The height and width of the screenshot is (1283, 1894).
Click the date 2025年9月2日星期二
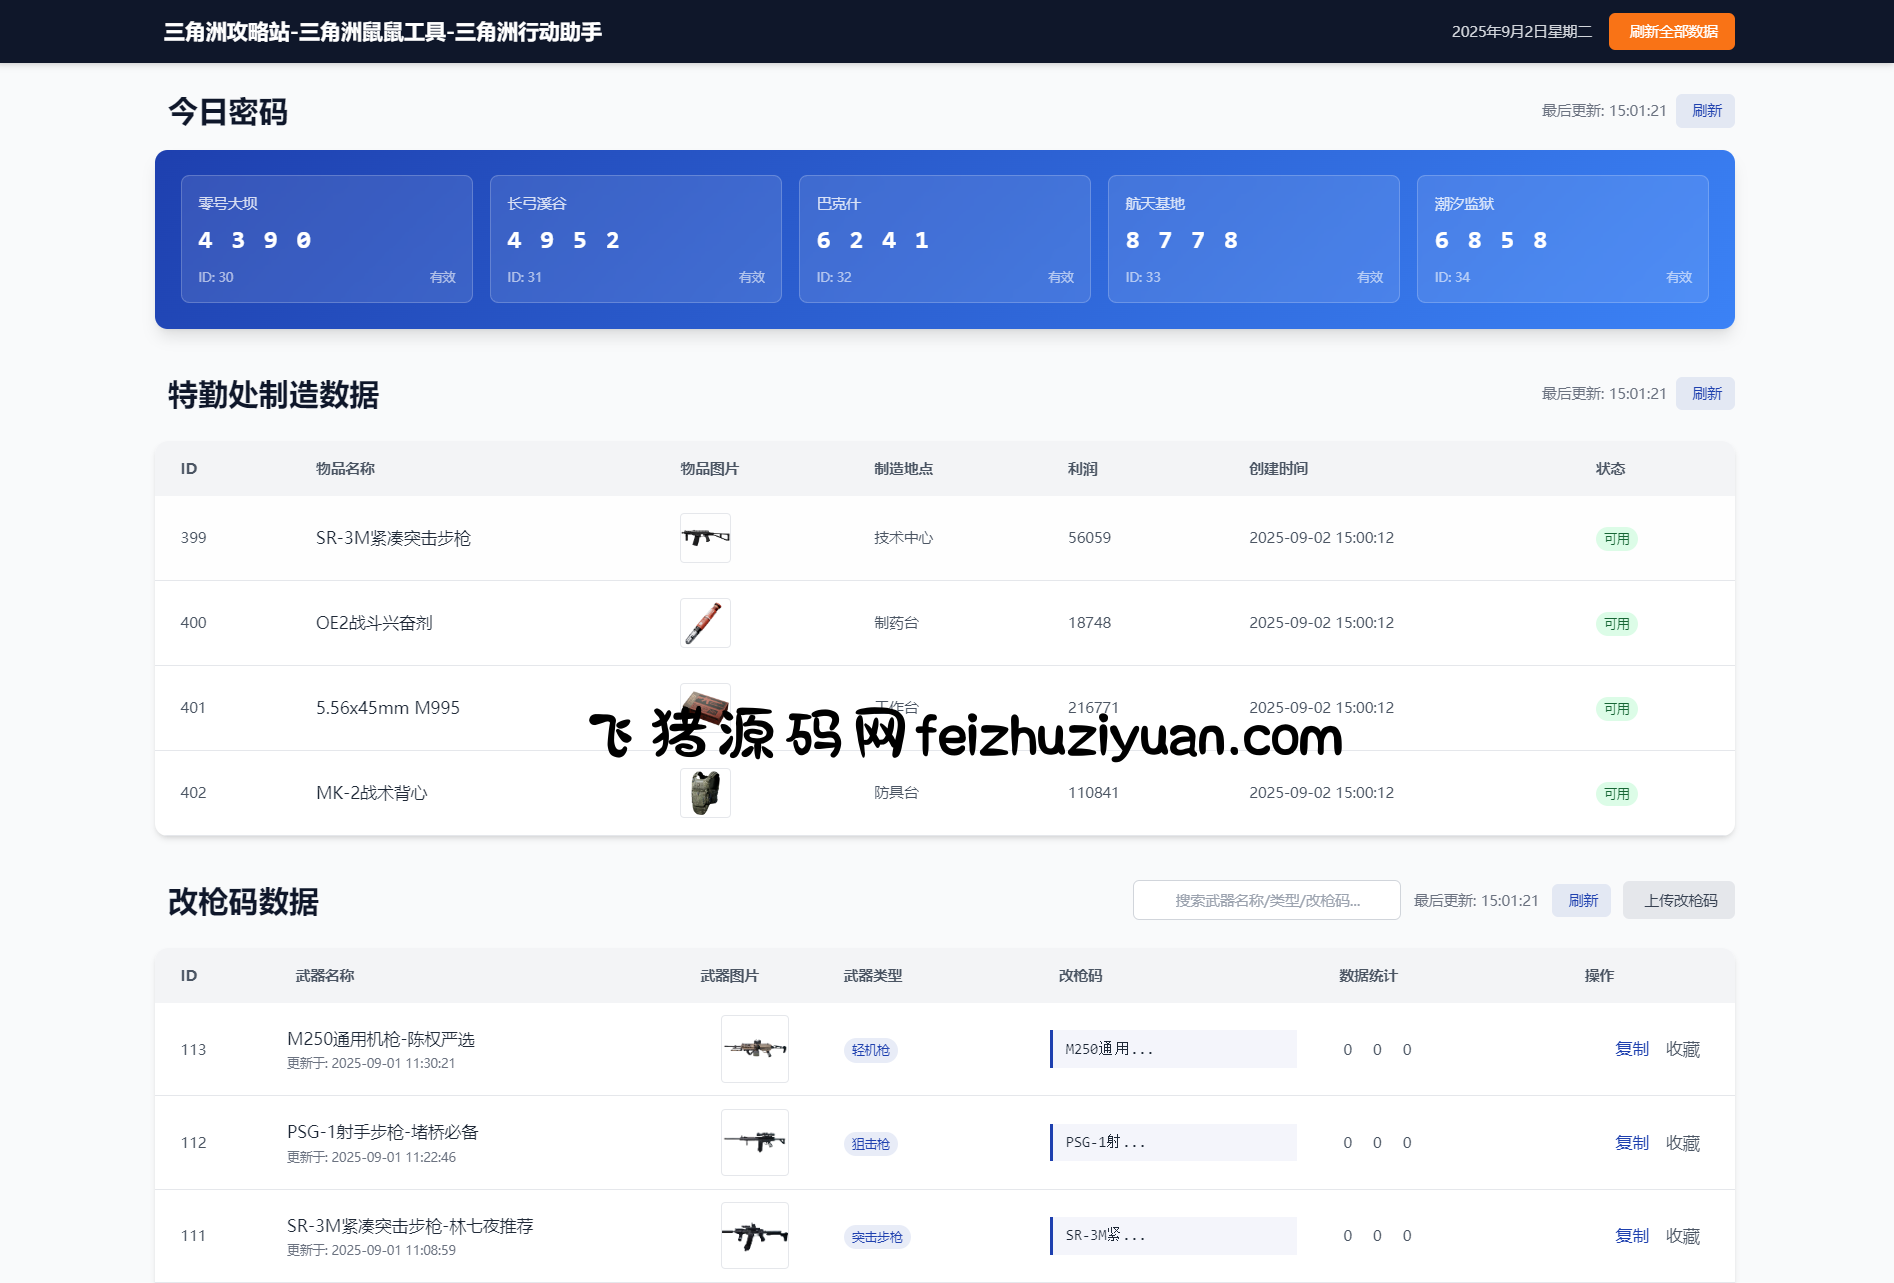1521,32
